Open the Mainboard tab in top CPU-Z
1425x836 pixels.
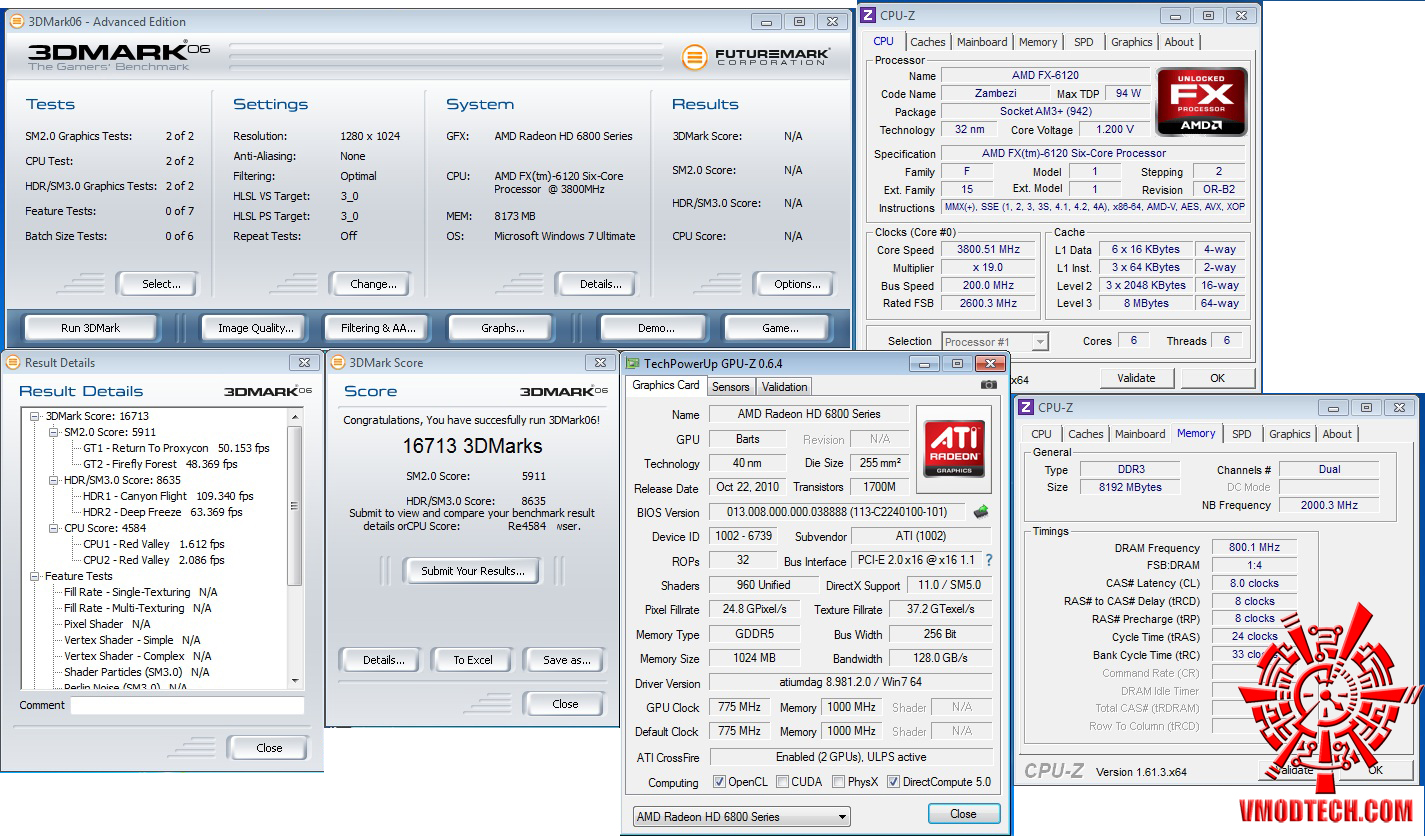point(981,42)
